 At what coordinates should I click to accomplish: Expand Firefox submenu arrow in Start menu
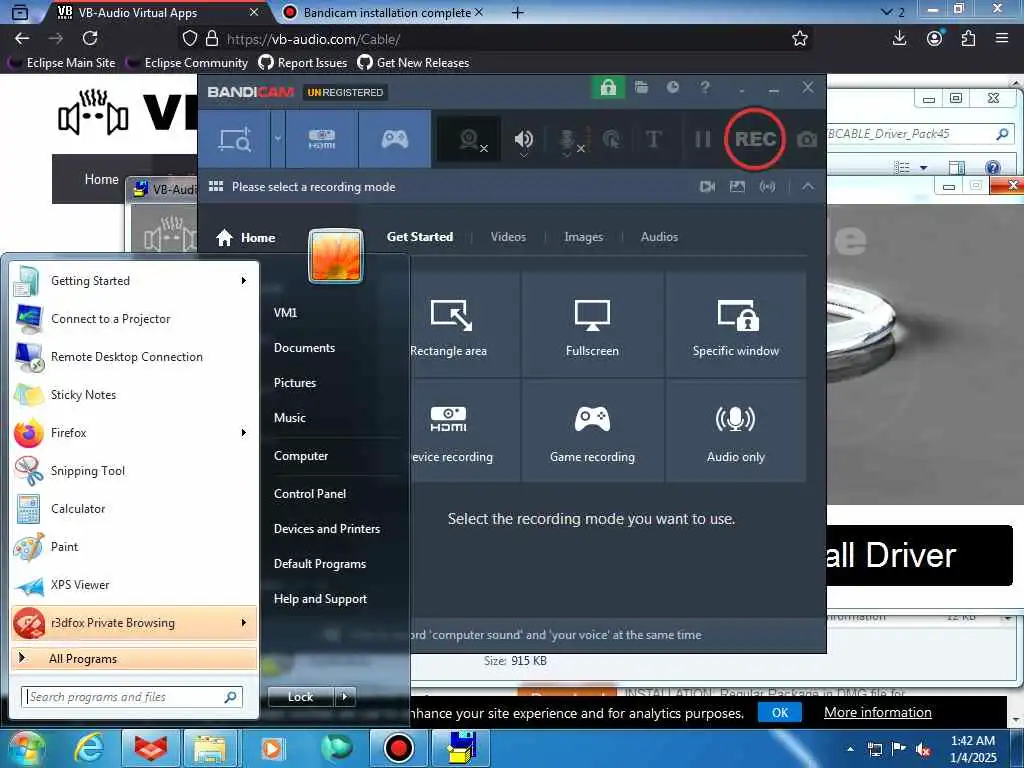tap(244, 432)
